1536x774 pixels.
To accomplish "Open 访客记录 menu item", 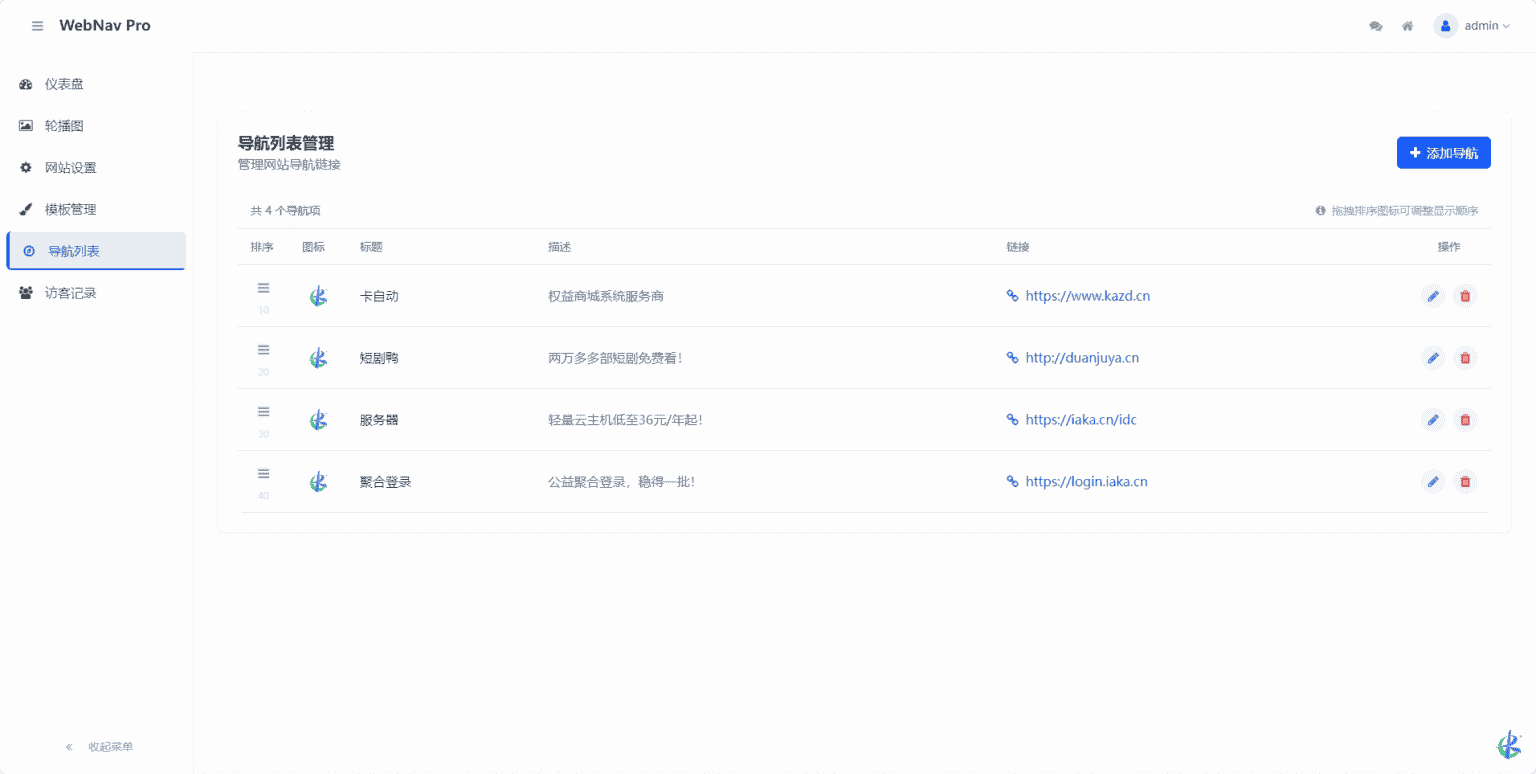I will [70, 293].
